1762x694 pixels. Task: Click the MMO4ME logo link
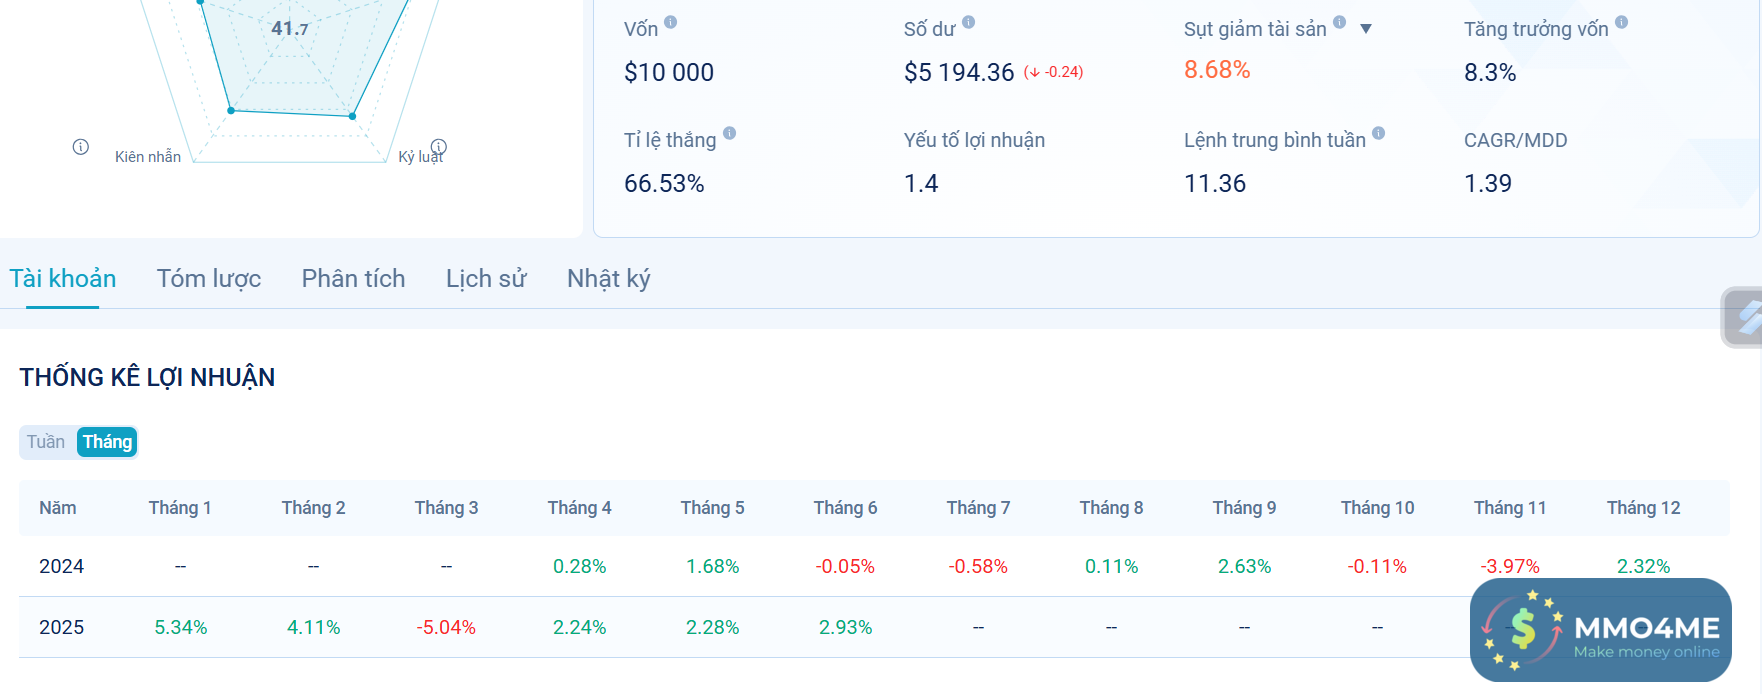pyautogui.click(x=1600, y=630)
